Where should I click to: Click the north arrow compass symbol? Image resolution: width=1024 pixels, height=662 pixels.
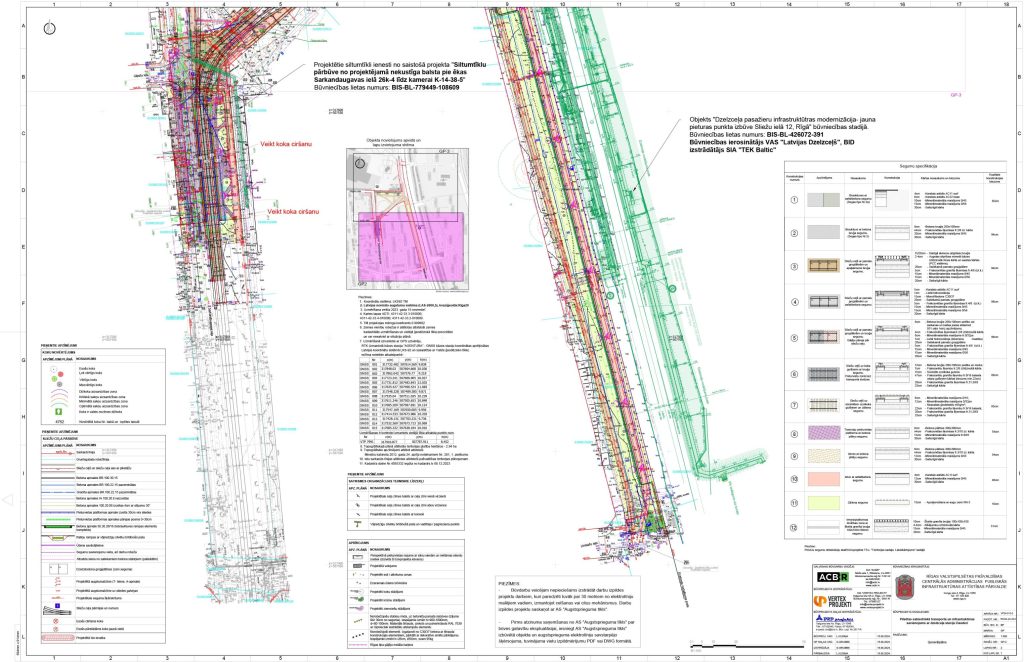point(49,28)
